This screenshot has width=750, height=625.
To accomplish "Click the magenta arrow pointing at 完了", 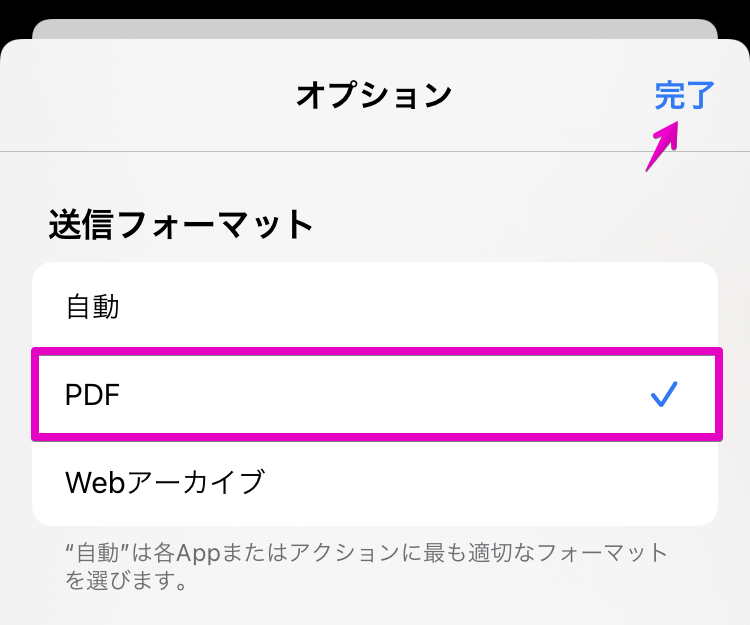I will (662, 146).
